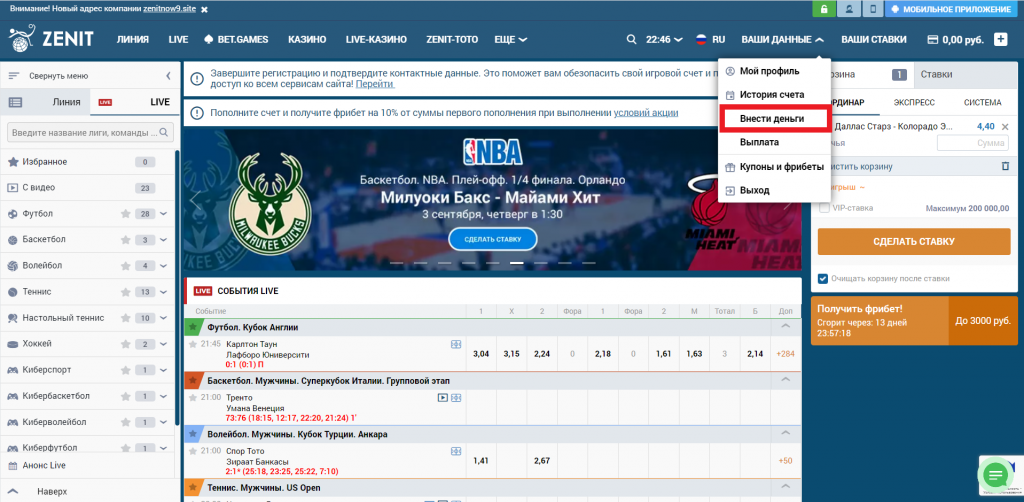Screen dimensions: 1024x502
Task: Open the ЕЩЕ dropdown in navigation
Action: click(x=511, y=39)
